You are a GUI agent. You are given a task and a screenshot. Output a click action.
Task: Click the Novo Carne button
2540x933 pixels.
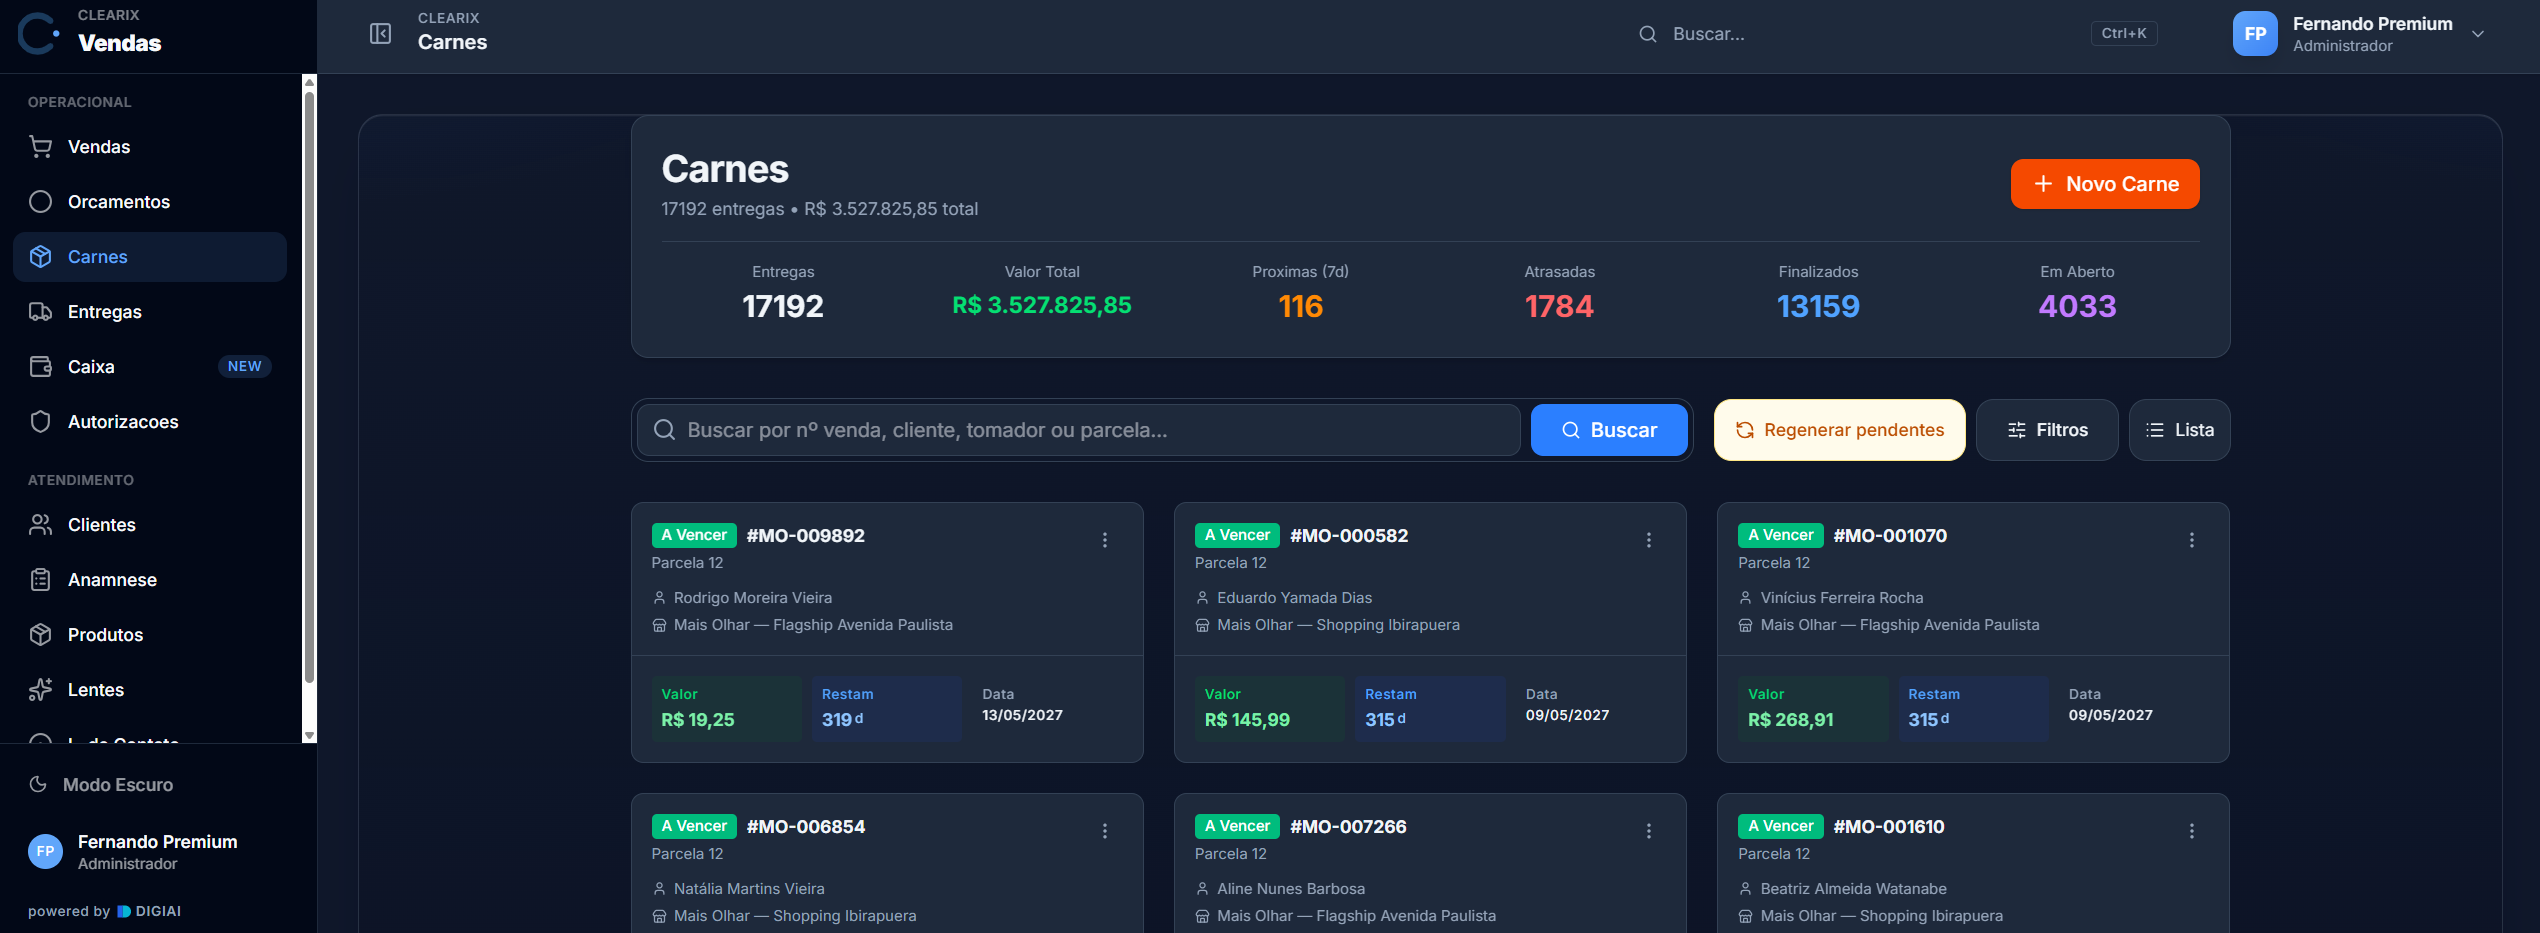[2105, 184]
